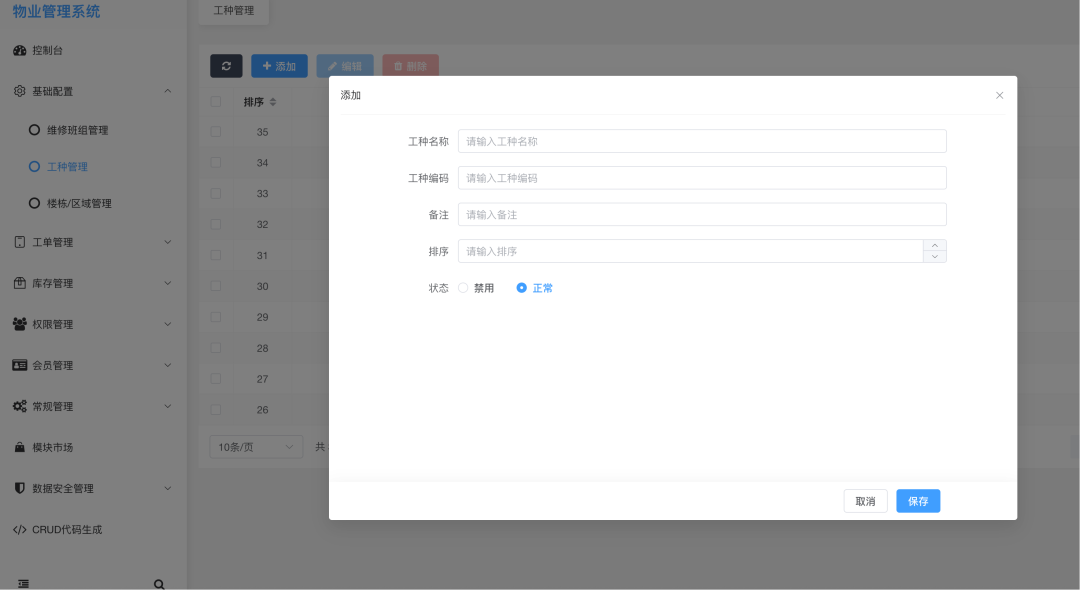Click the 保存 button
This screenshot has height=590, width=1080.
click(918, 501)
